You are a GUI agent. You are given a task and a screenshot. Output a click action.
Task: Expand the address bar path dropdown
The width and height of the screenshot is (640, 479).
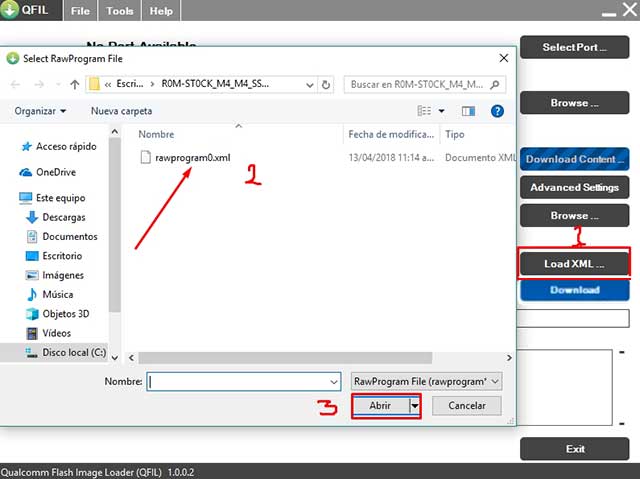[x=310, y=85]
